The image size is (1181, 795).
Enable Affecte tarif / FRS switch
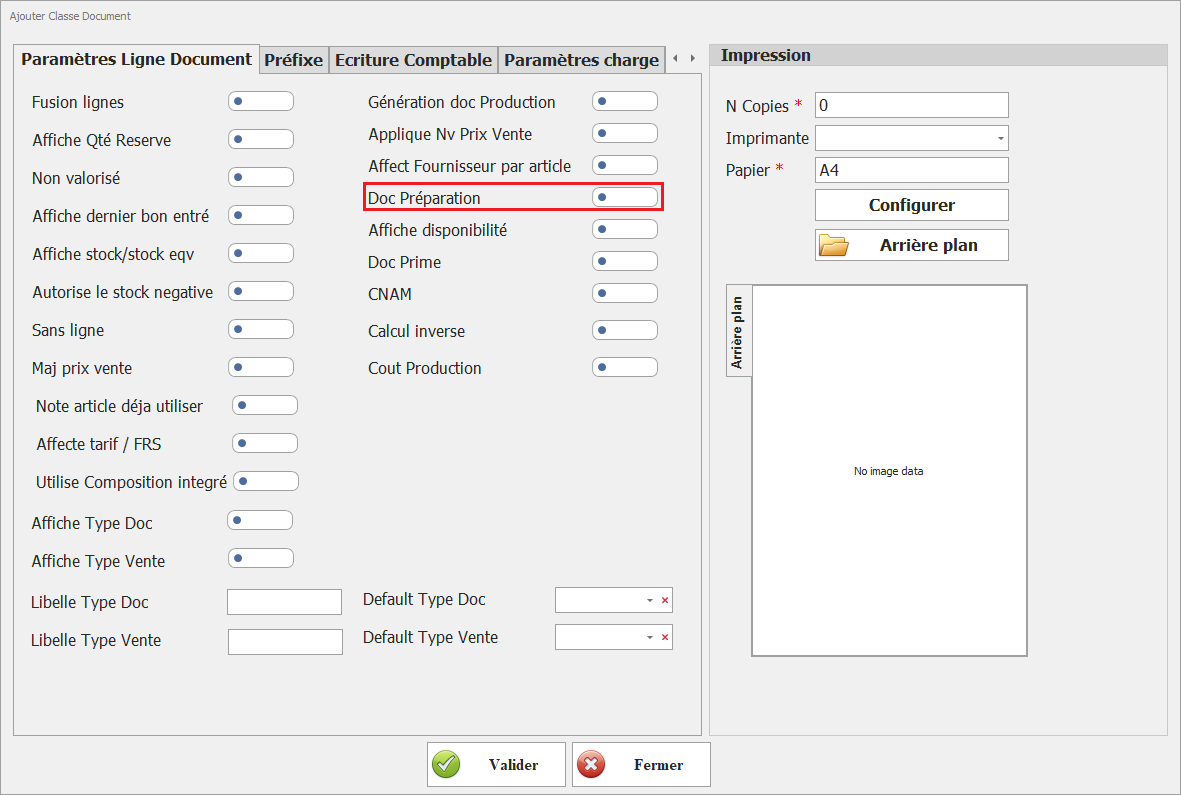[x=264, y=443]
